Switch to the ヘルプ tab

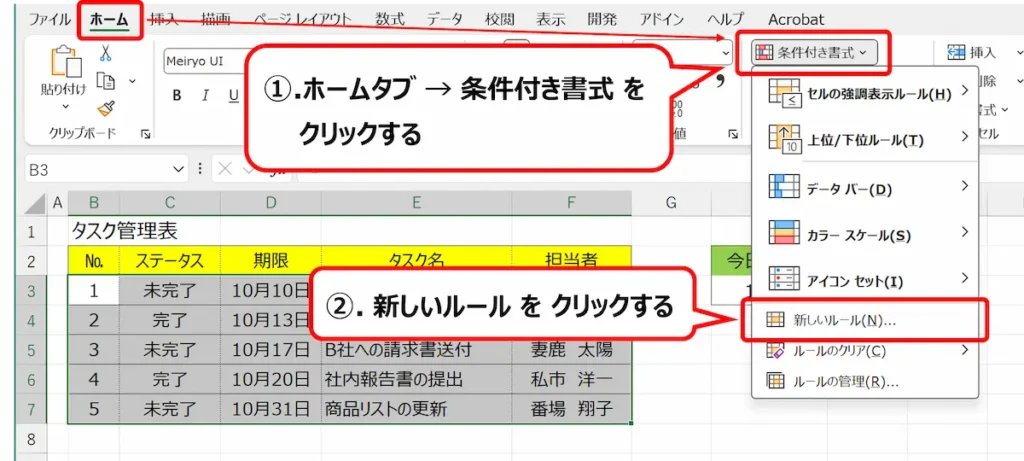point(724,19)
